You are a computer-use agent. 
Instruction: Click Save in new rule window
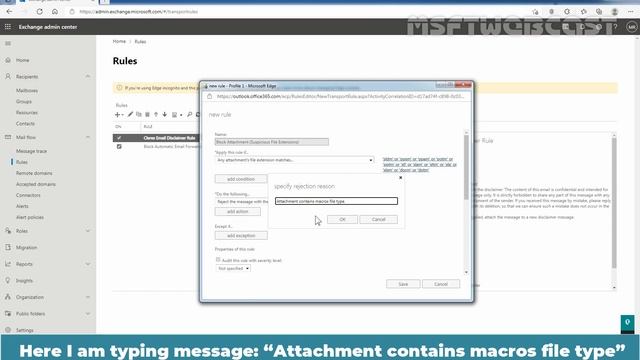[403, 284]
